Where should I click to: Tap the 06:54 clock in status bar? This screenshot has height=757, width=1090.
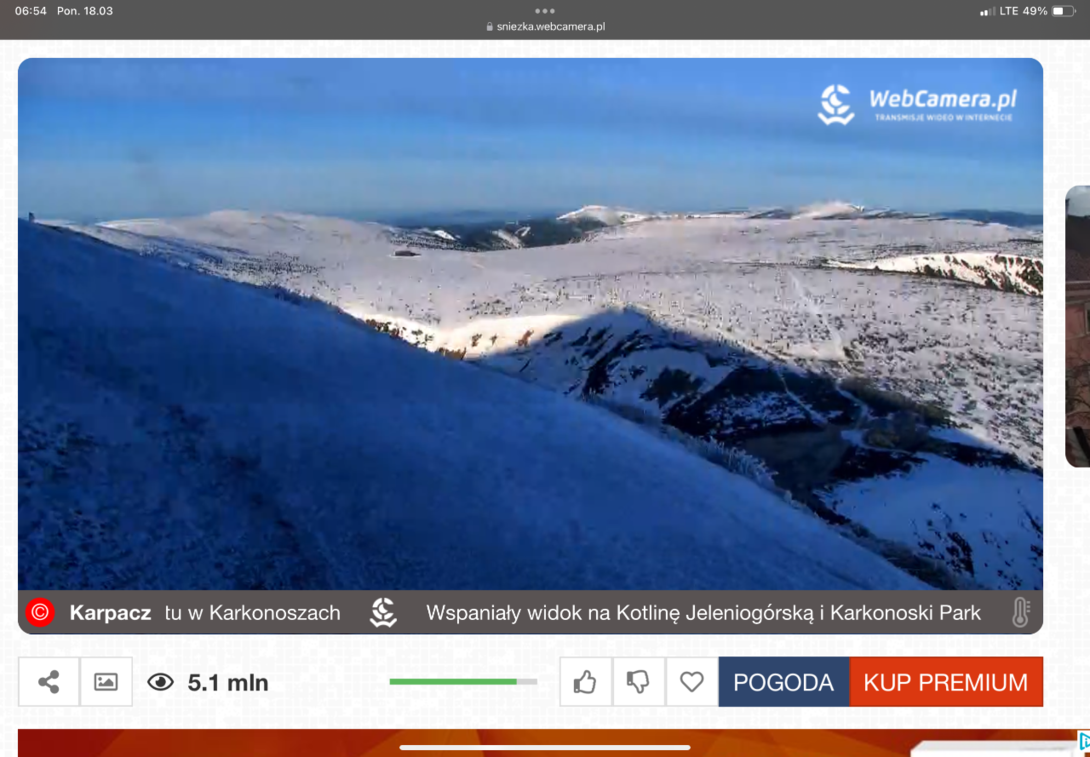click(31, 11)
